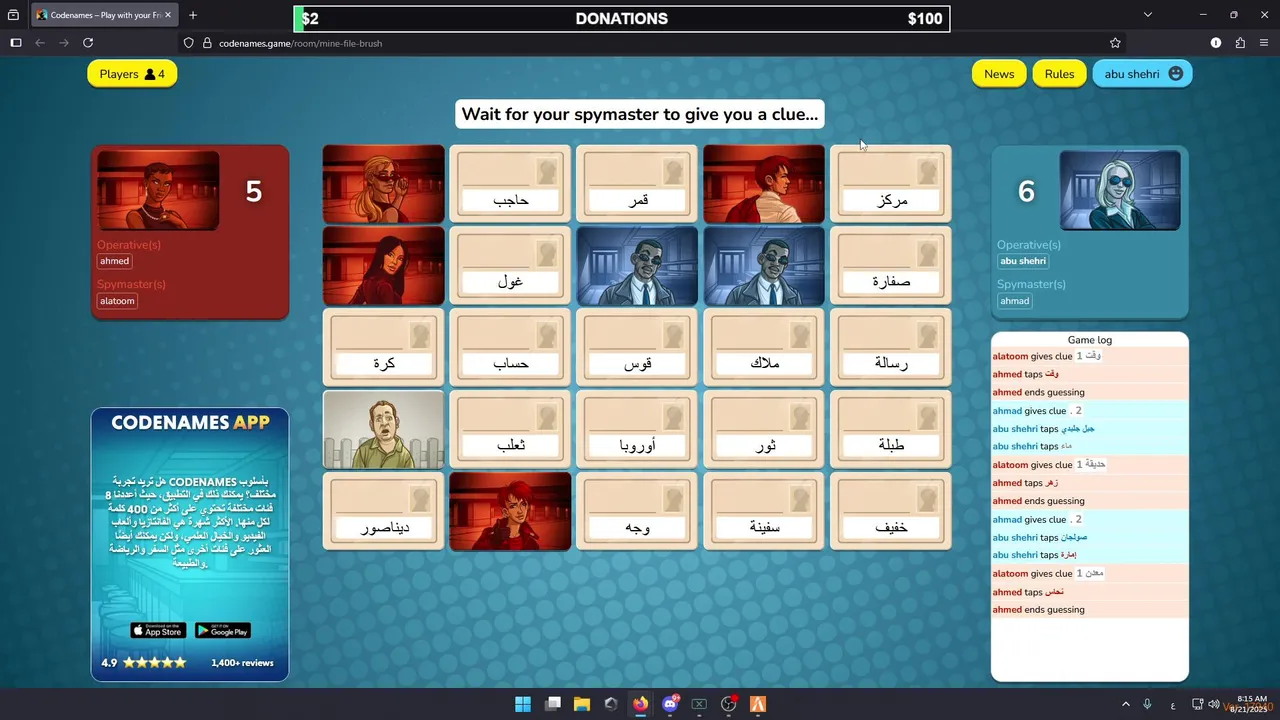
Task: Select the word card صفارة
Action: [x=891, y=265]
